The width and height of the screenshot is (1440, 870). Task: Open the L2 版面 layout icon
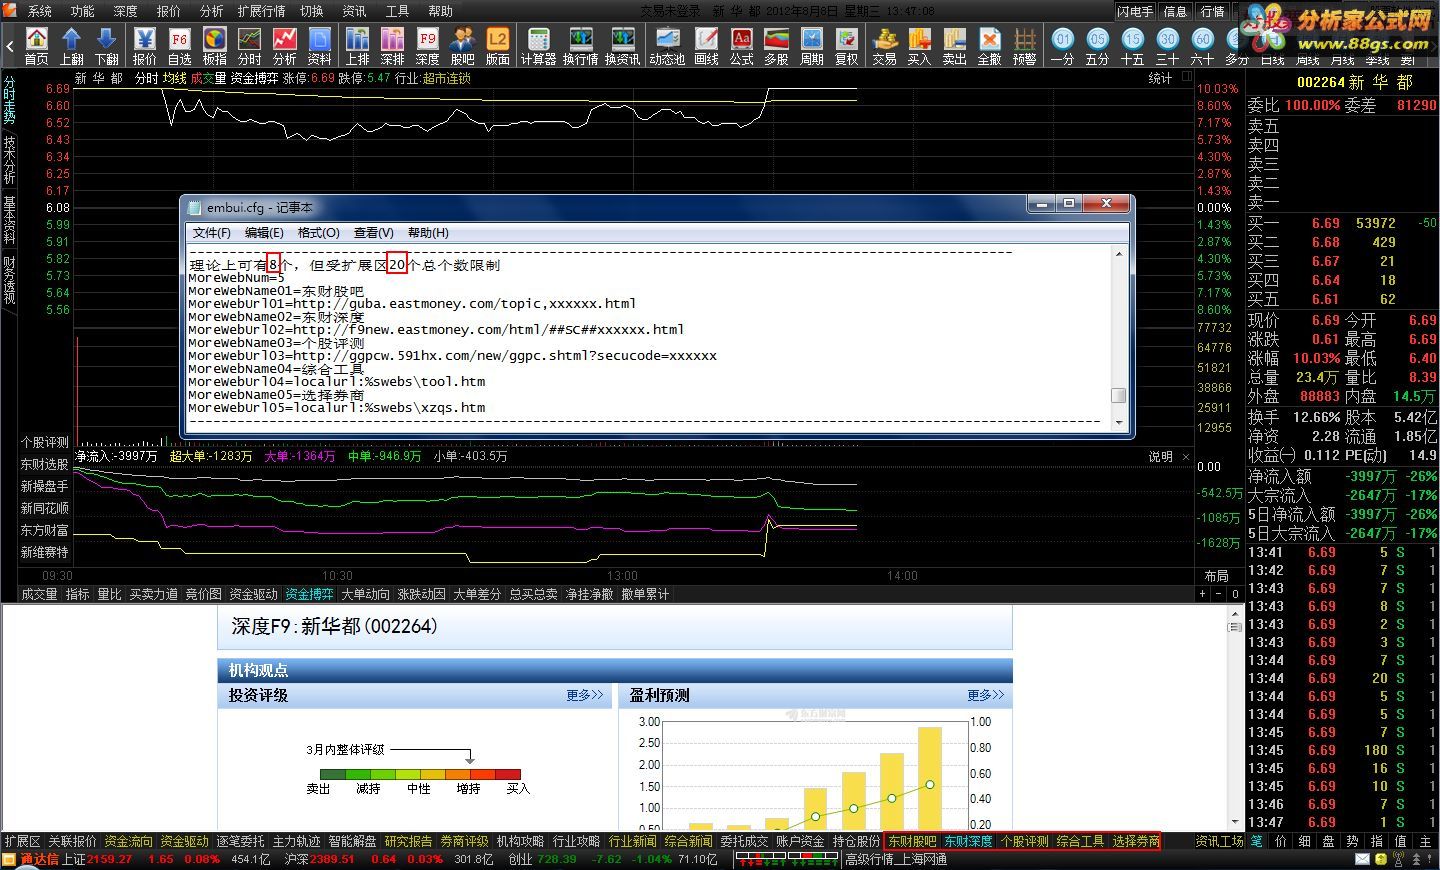(x=498, y=46)
